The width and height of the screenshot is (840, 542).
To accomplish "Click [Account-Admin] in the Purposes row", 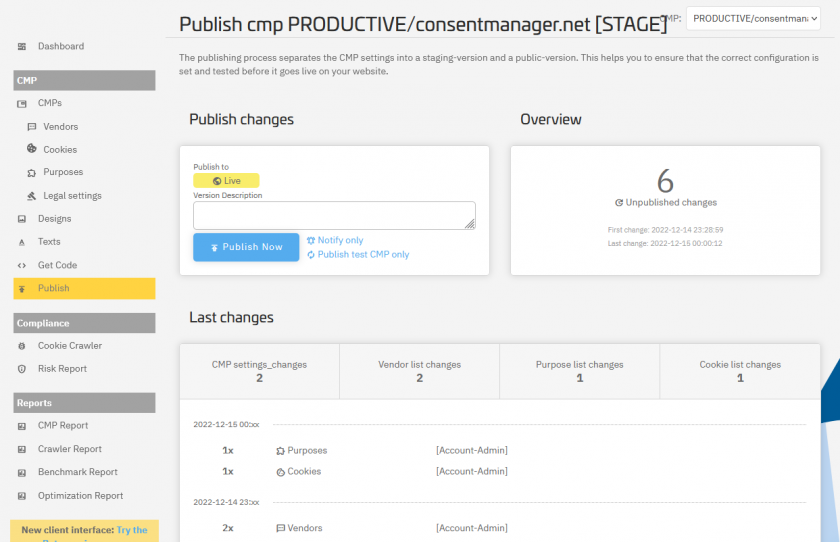I will pyautogui.click(x=472, y=450).
